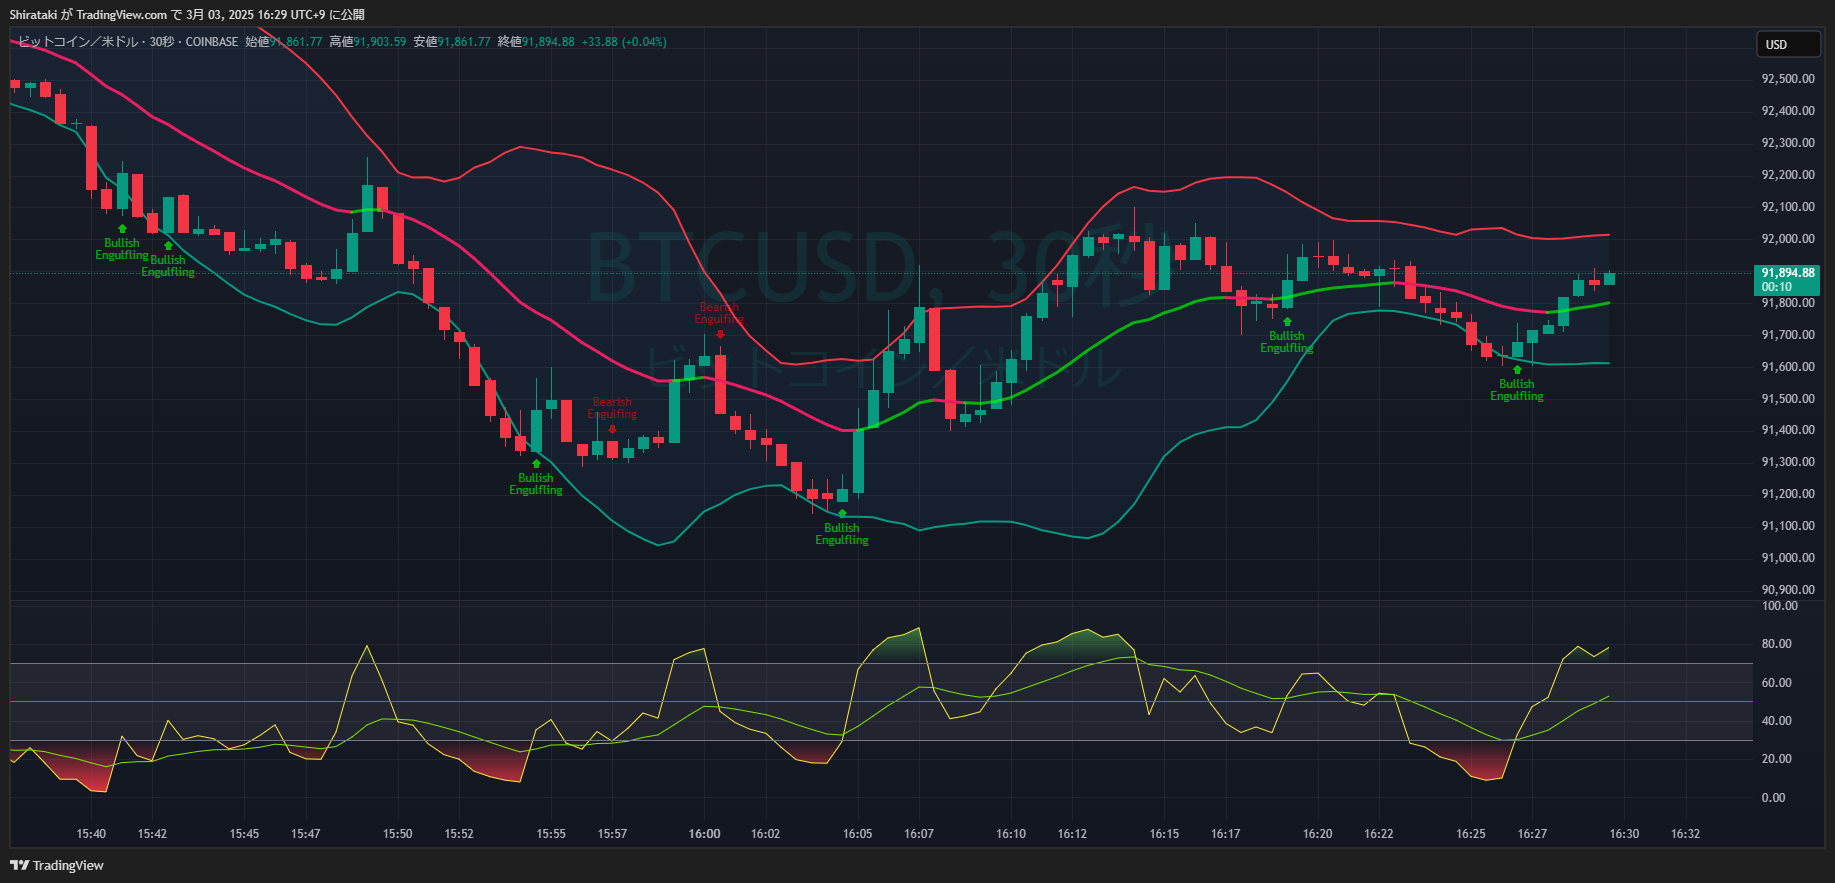The image size is (1835, 883).
Task: Click the Bullish Engulfing label near 16:26
Action: click(1517, 390)
